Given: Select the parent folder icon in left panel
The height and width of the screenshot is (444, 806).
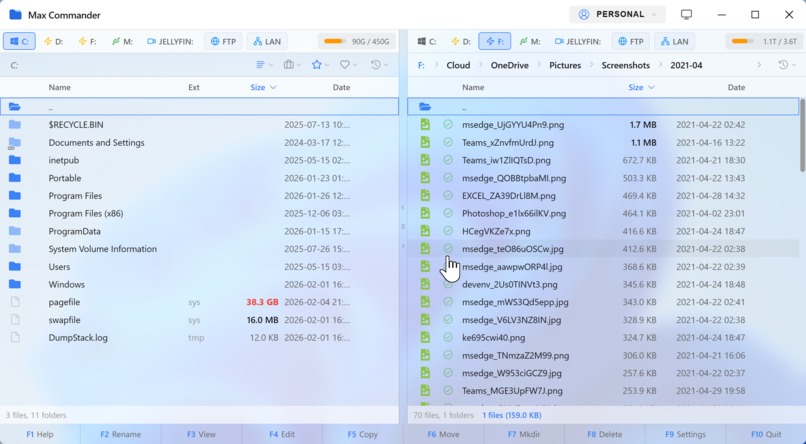Looking at the screenshot, I should [x=14, y=107].
